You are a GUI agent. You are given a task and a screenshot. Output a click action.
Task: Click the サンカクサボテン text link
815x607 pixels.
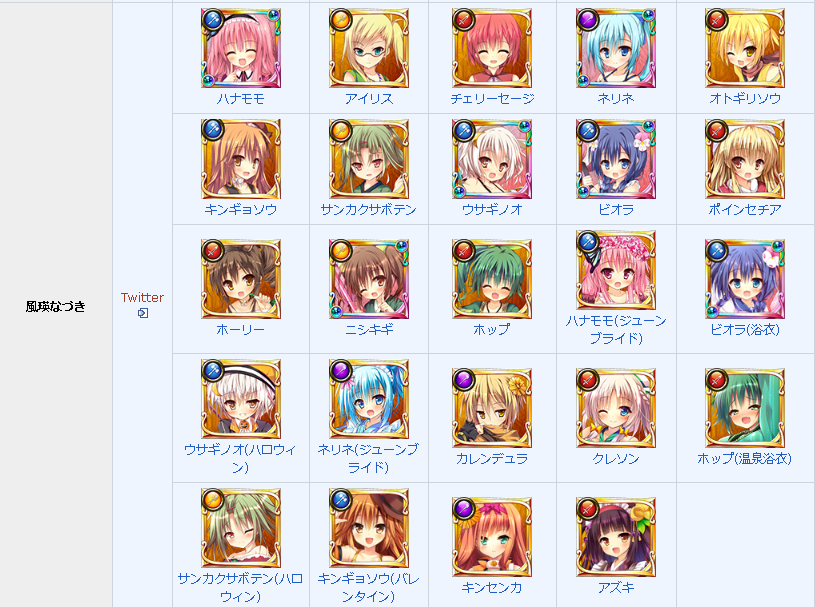pos(369,210)
